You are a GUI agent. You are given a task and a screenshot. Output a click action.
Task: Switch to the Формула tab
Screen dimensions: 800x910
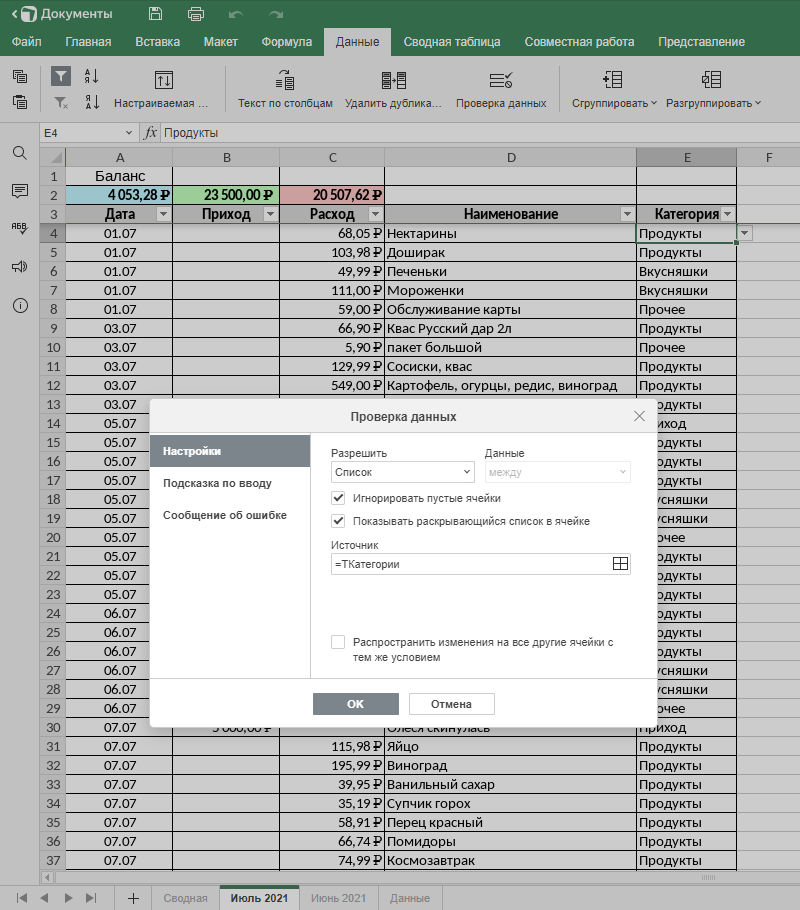tap(286, 42)
